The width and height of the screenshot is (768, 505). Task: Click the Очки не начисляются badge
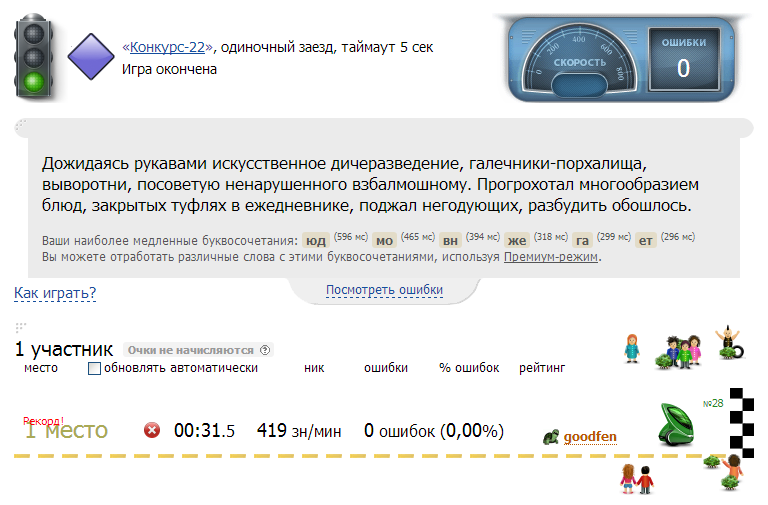click(198, 350)
